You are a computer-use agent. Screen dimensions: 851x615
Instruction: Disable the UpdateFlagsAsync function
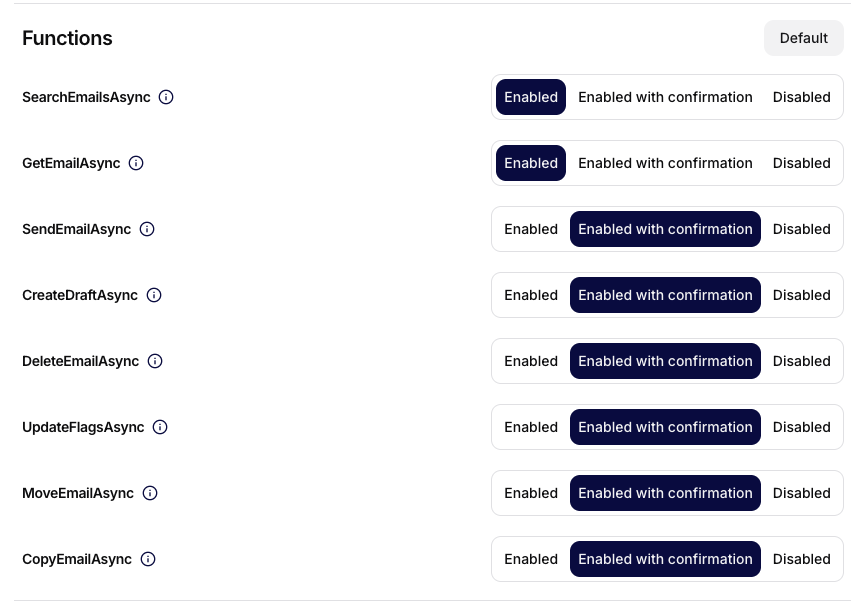click(x=801, y=427)
